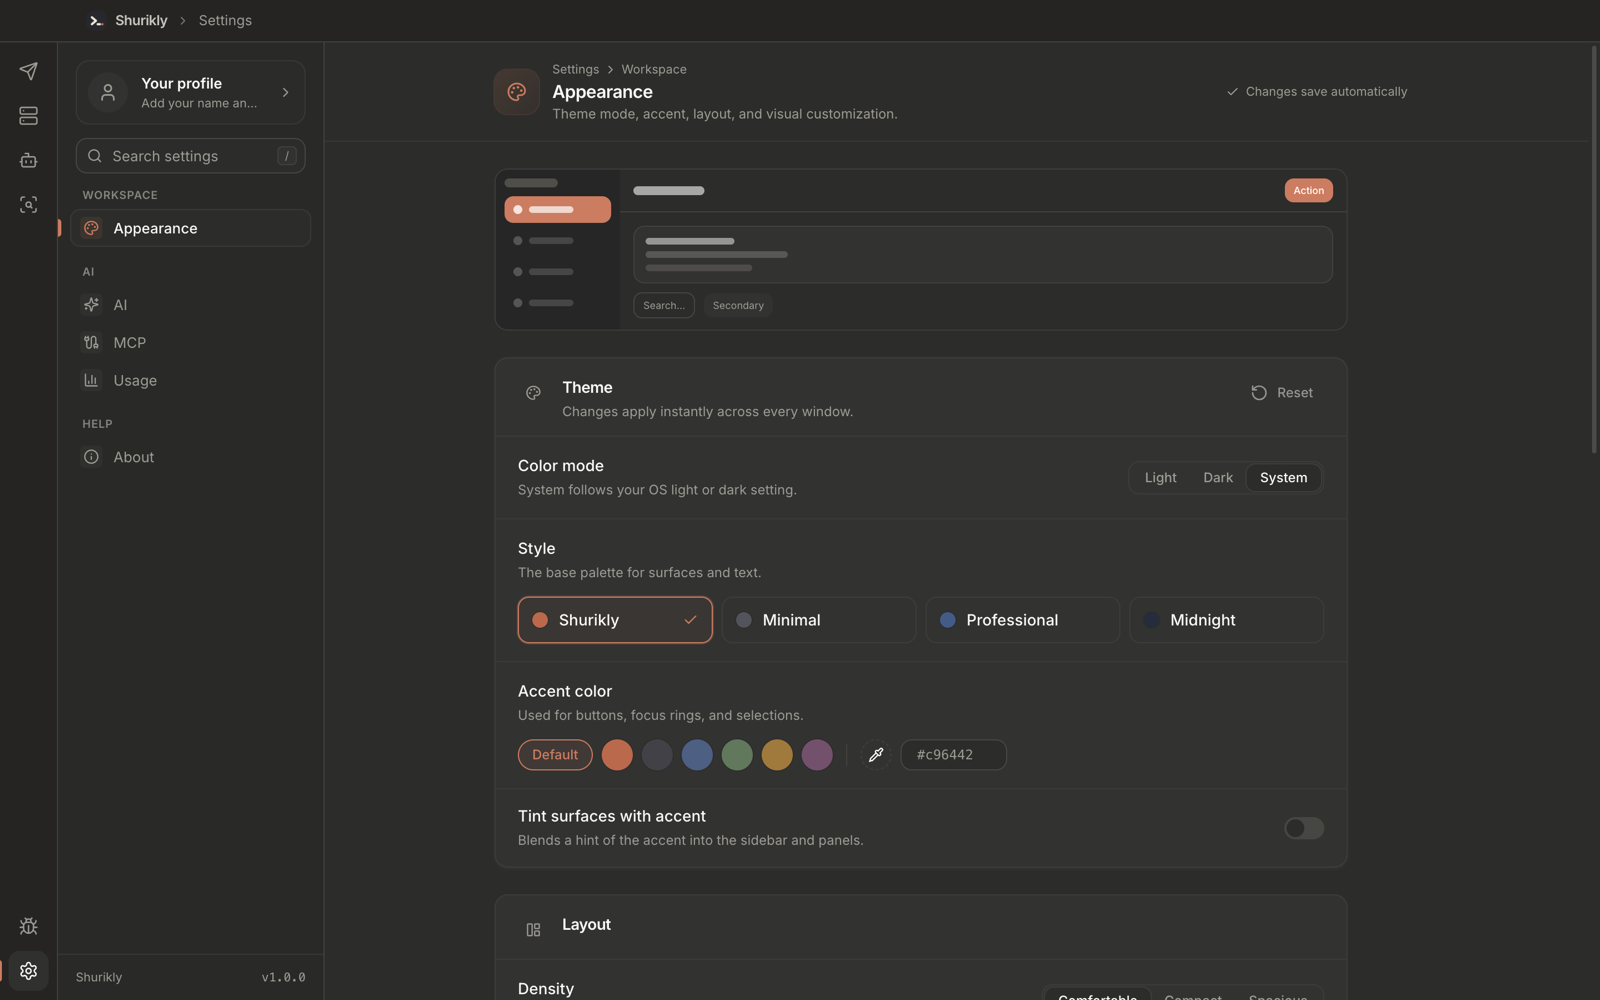This screenshot has height=1000, width=1600.
Task: Expand Your profile chevron
Action: 285,92
